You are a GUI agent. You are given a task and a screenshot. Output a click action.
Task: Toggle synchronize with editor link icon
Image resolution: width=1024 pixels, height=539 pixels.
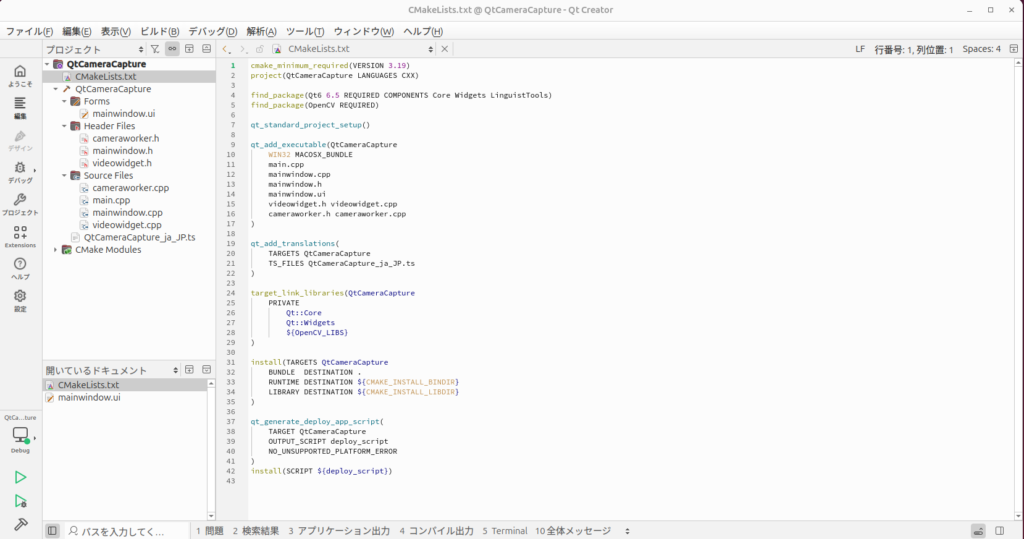172,49
